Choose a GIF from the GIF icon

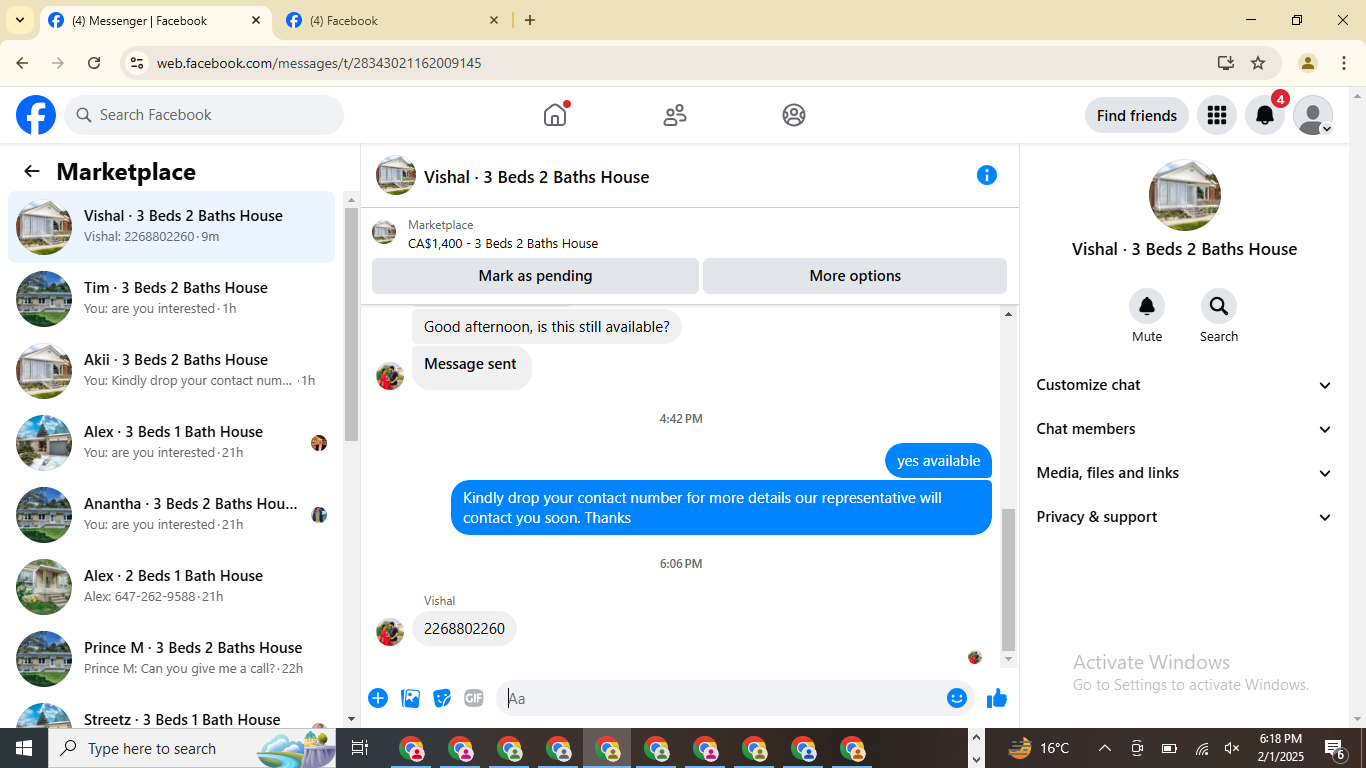[x=474, y=698]
